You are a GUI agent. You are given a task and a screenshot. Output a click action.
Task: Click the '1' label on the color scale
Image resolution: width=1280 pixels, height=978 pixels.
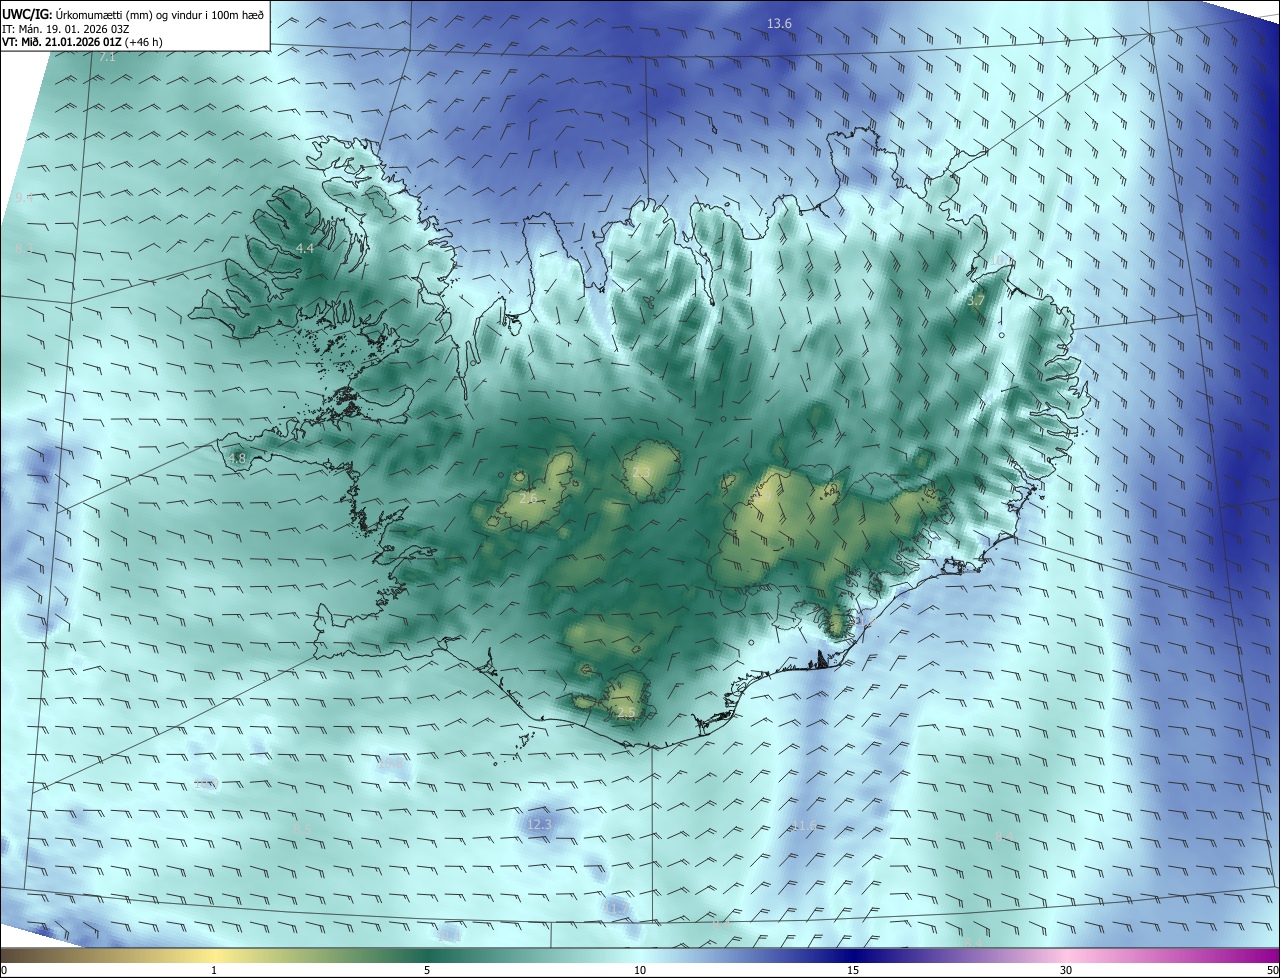(x=214, y=970)
